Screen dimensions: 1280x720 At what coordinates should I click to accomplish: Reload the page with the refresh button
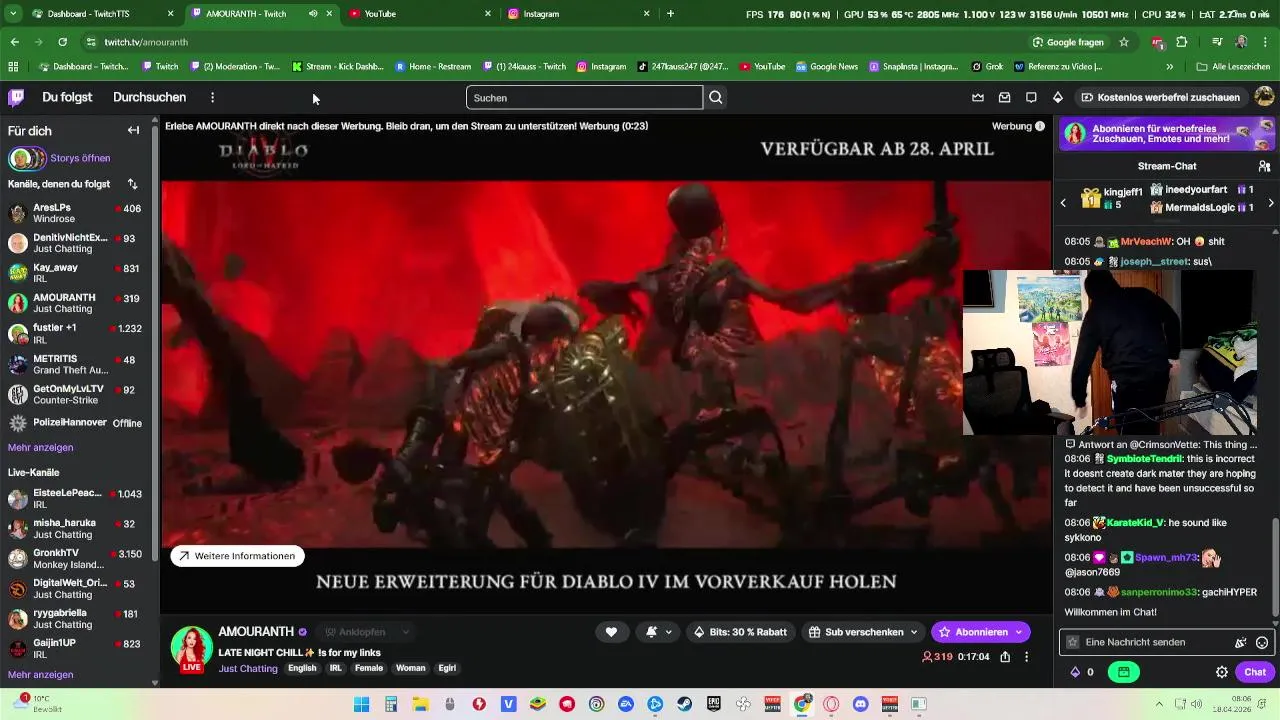[x=62, y=42]
